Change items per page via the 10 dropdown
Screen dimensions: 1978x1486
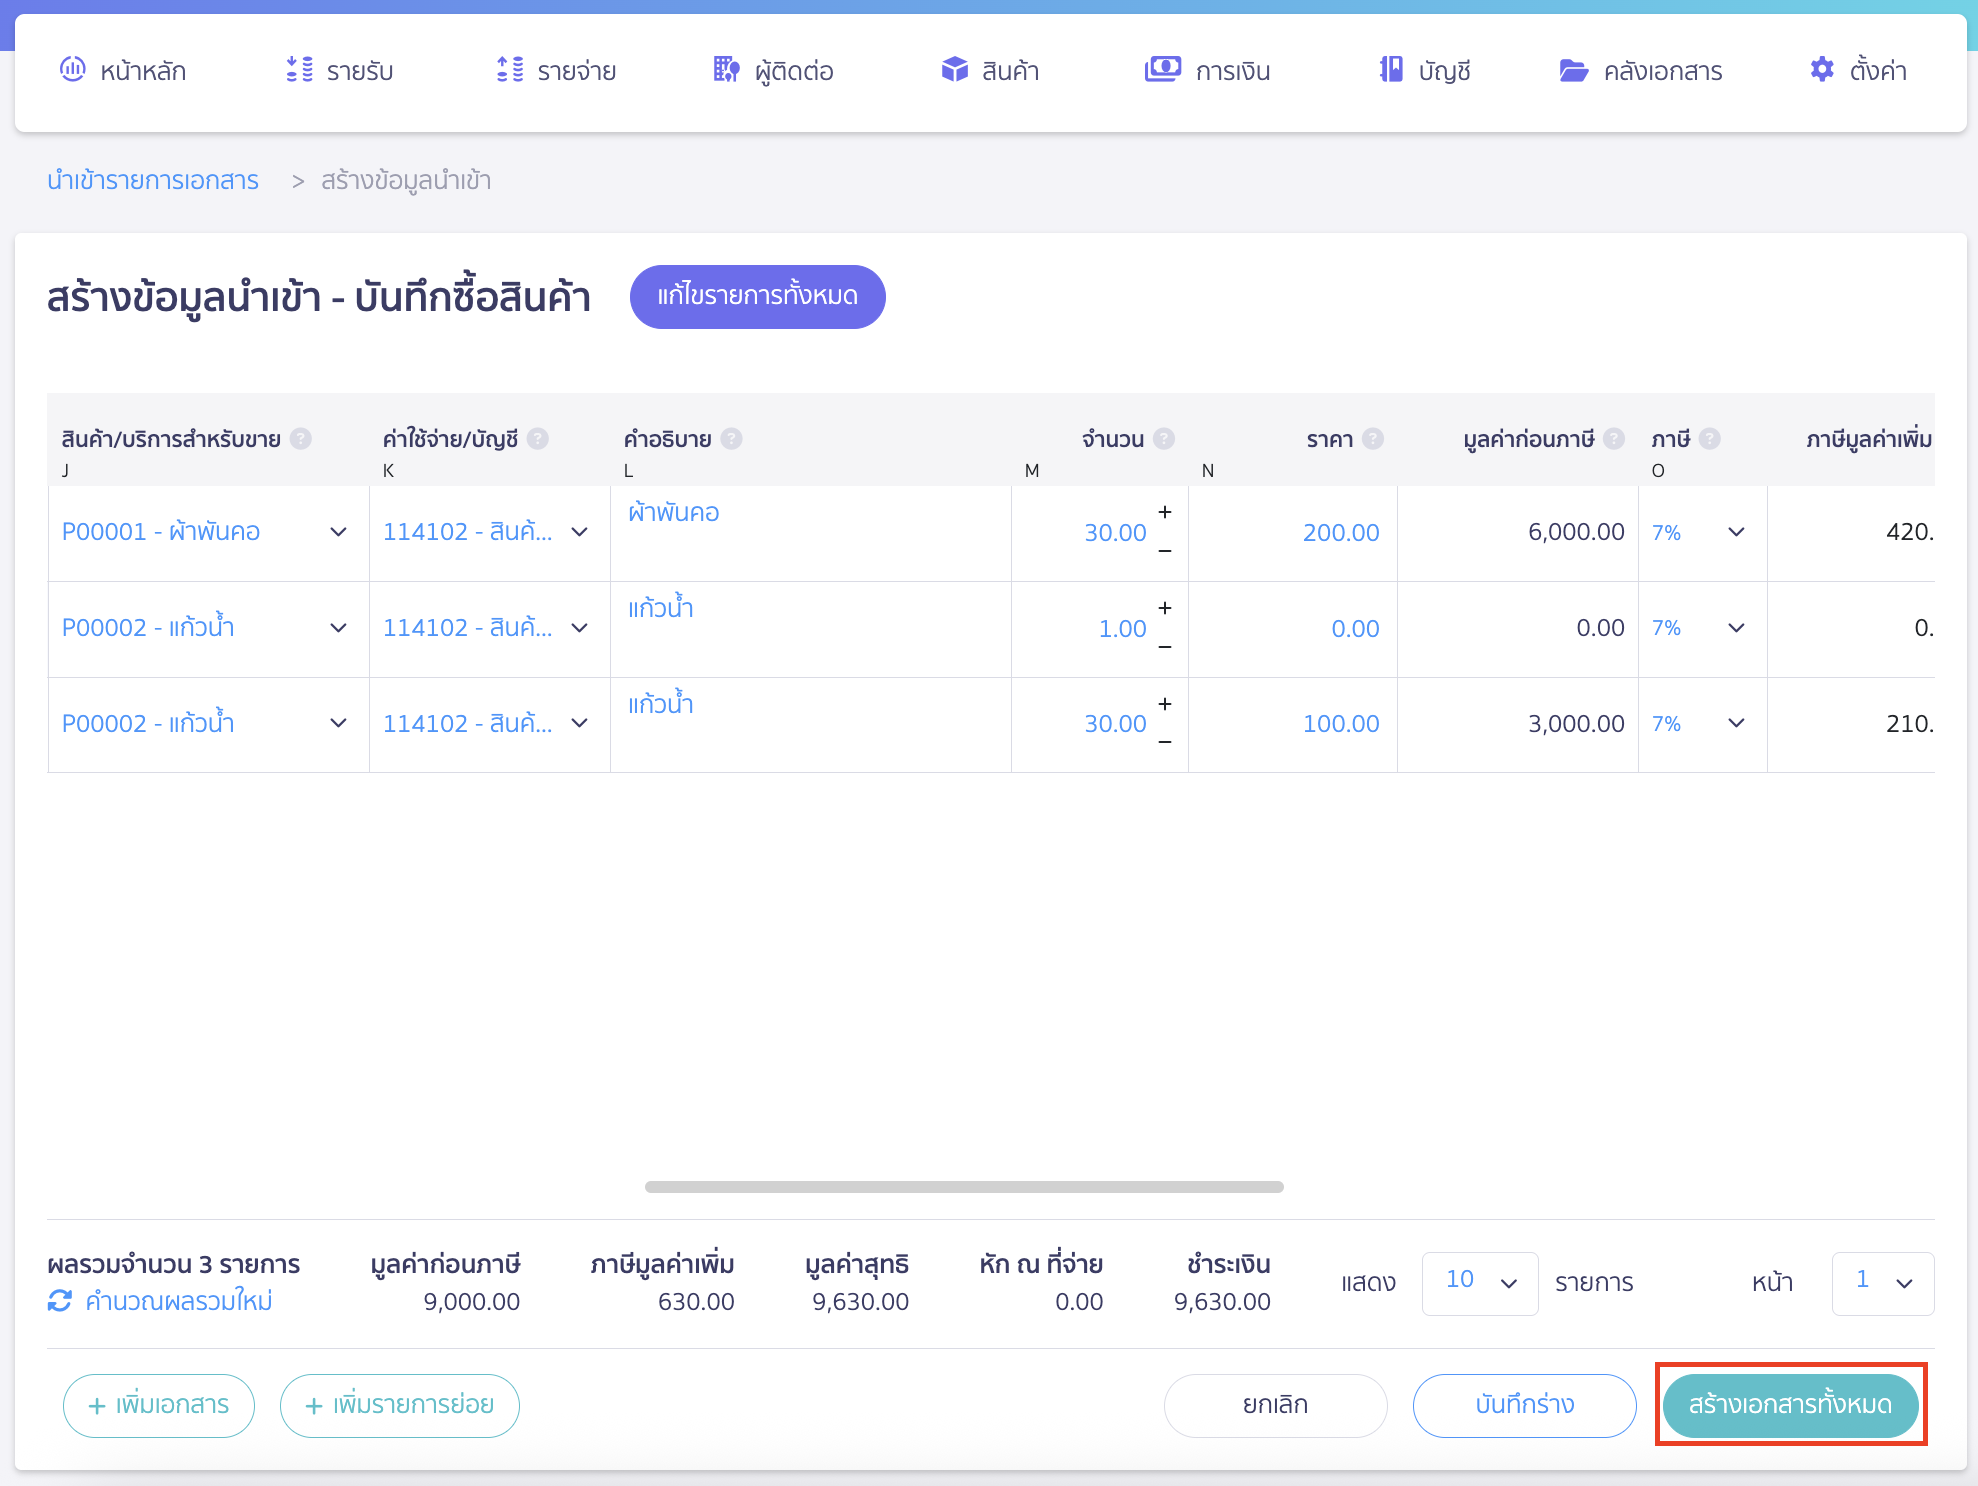tap(1480, 1283)
